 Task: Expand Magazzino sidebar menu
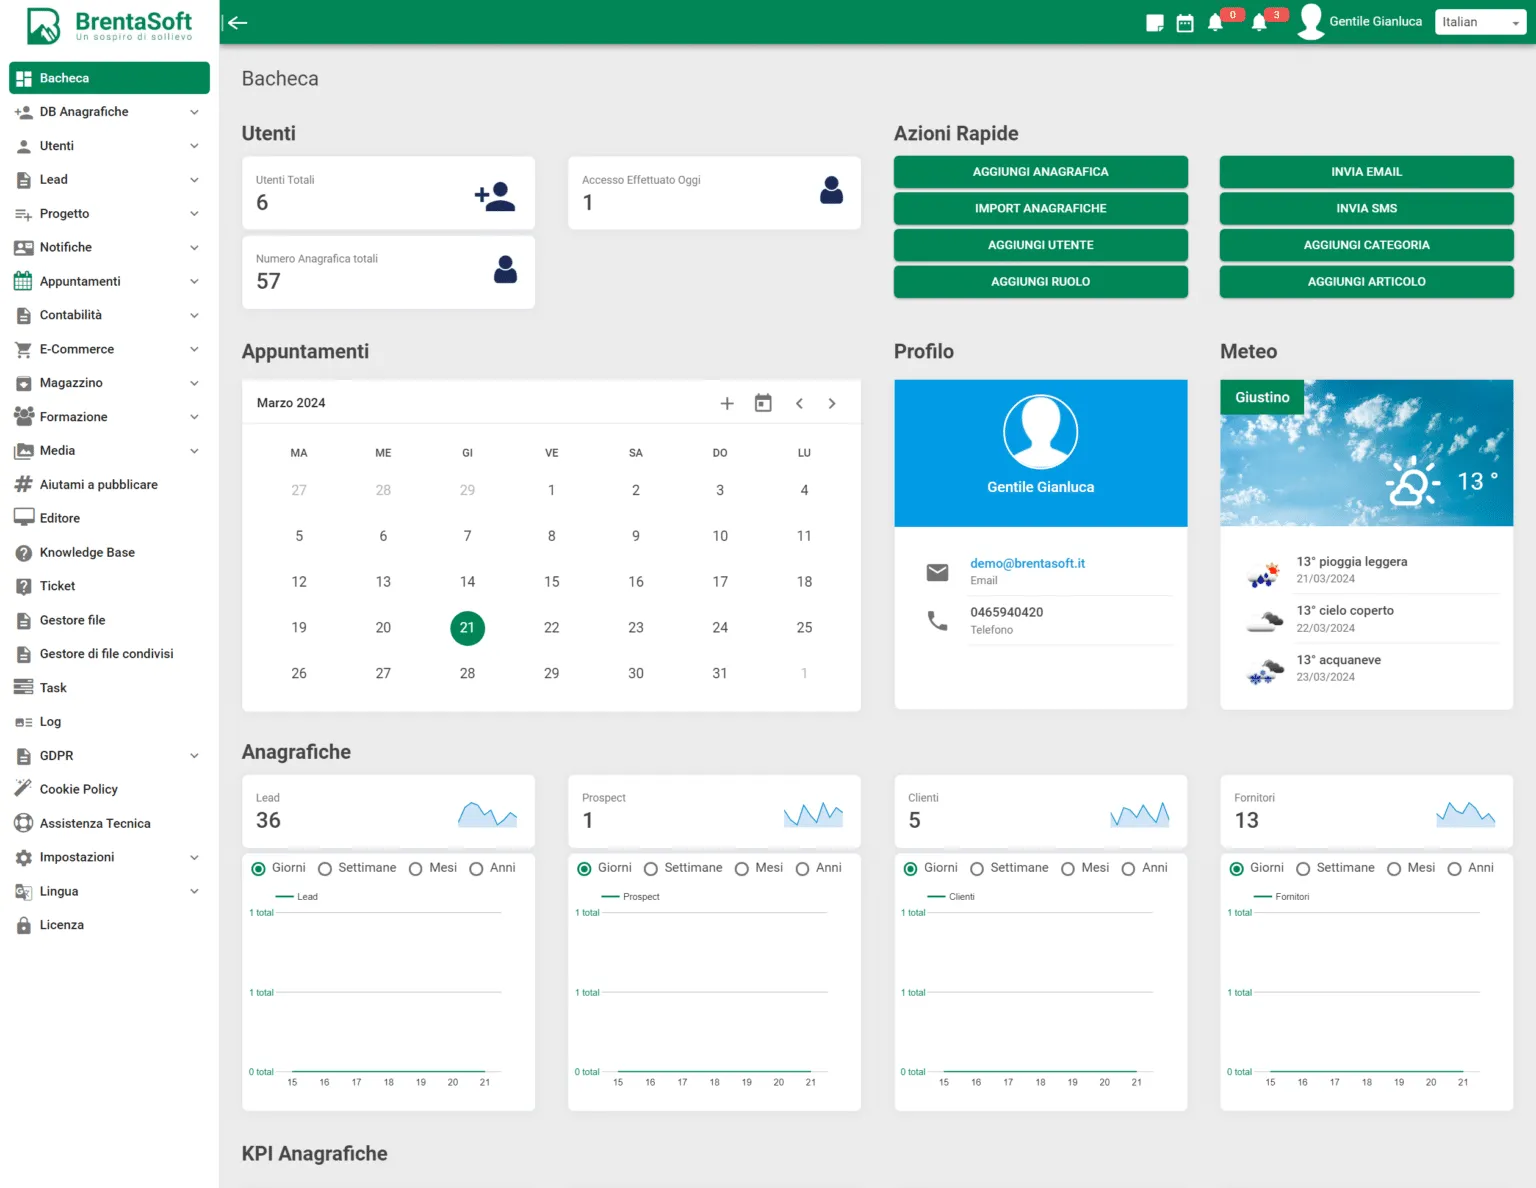pyautogui.click(x=110, y=383)
